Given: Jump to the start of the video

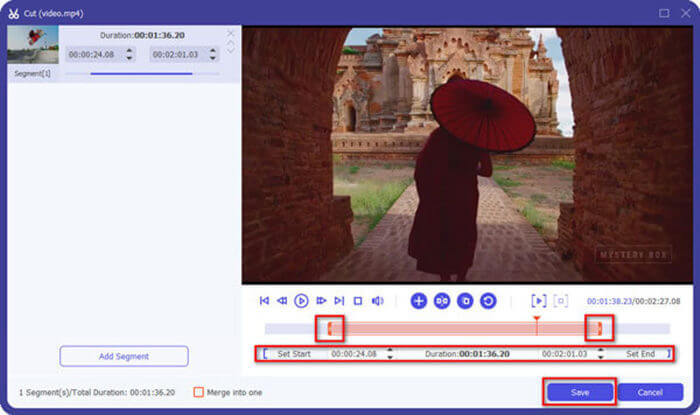Looking at the screenshot, I should [x=264, y=300].
